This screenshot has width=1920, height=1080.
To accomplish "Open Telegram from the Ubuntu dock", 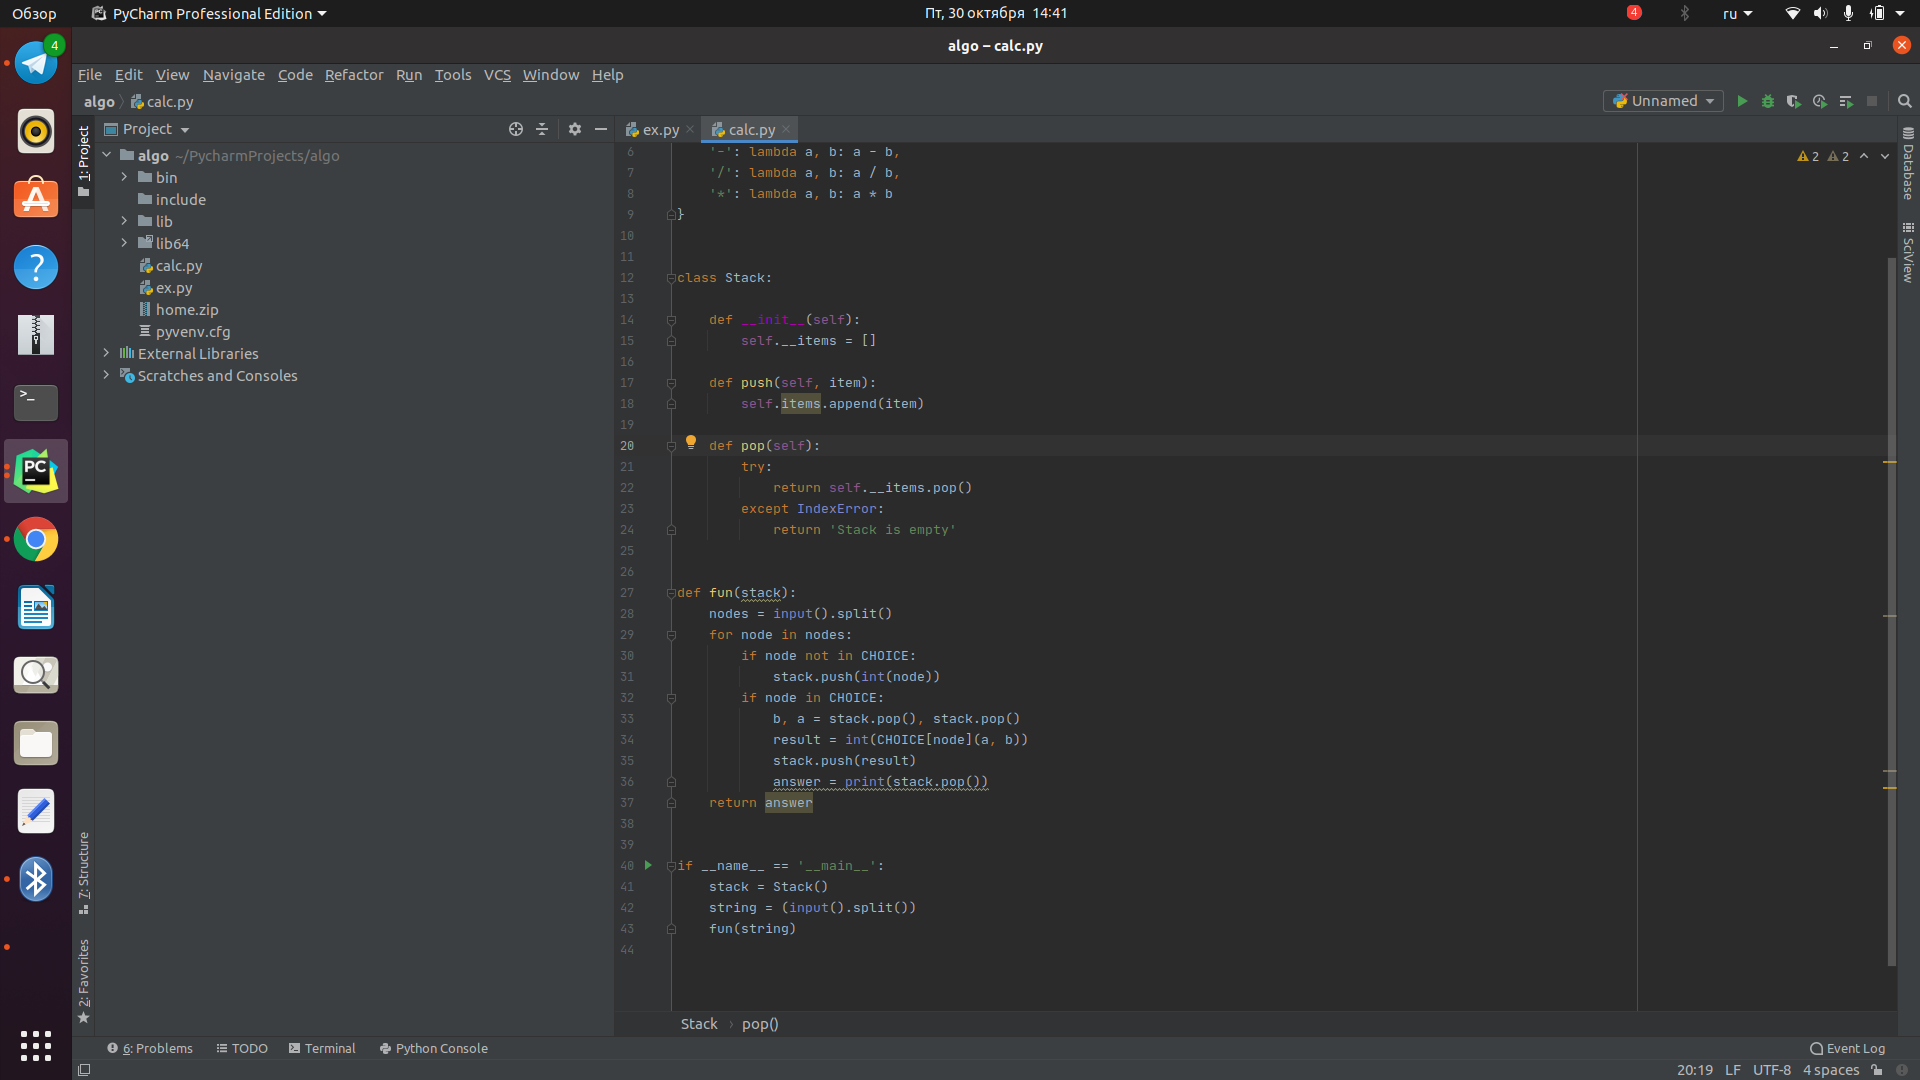I will tap(36, 63).
